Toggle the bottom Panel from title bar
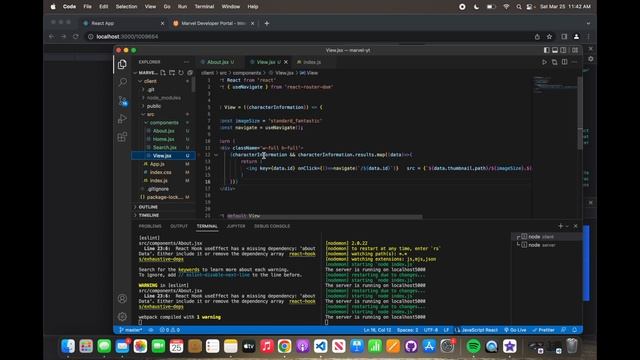640x360 pixels. point(555,50)
